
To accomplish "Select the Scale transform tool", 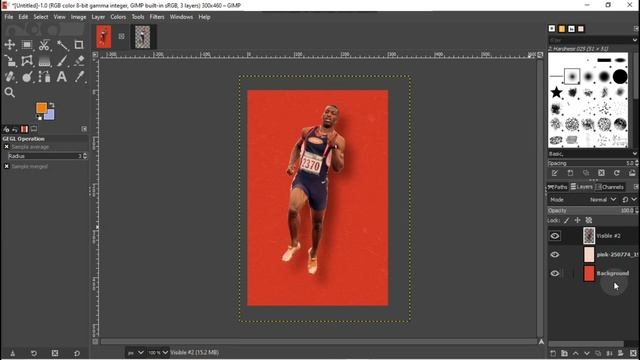I will [x=10, y=61].
